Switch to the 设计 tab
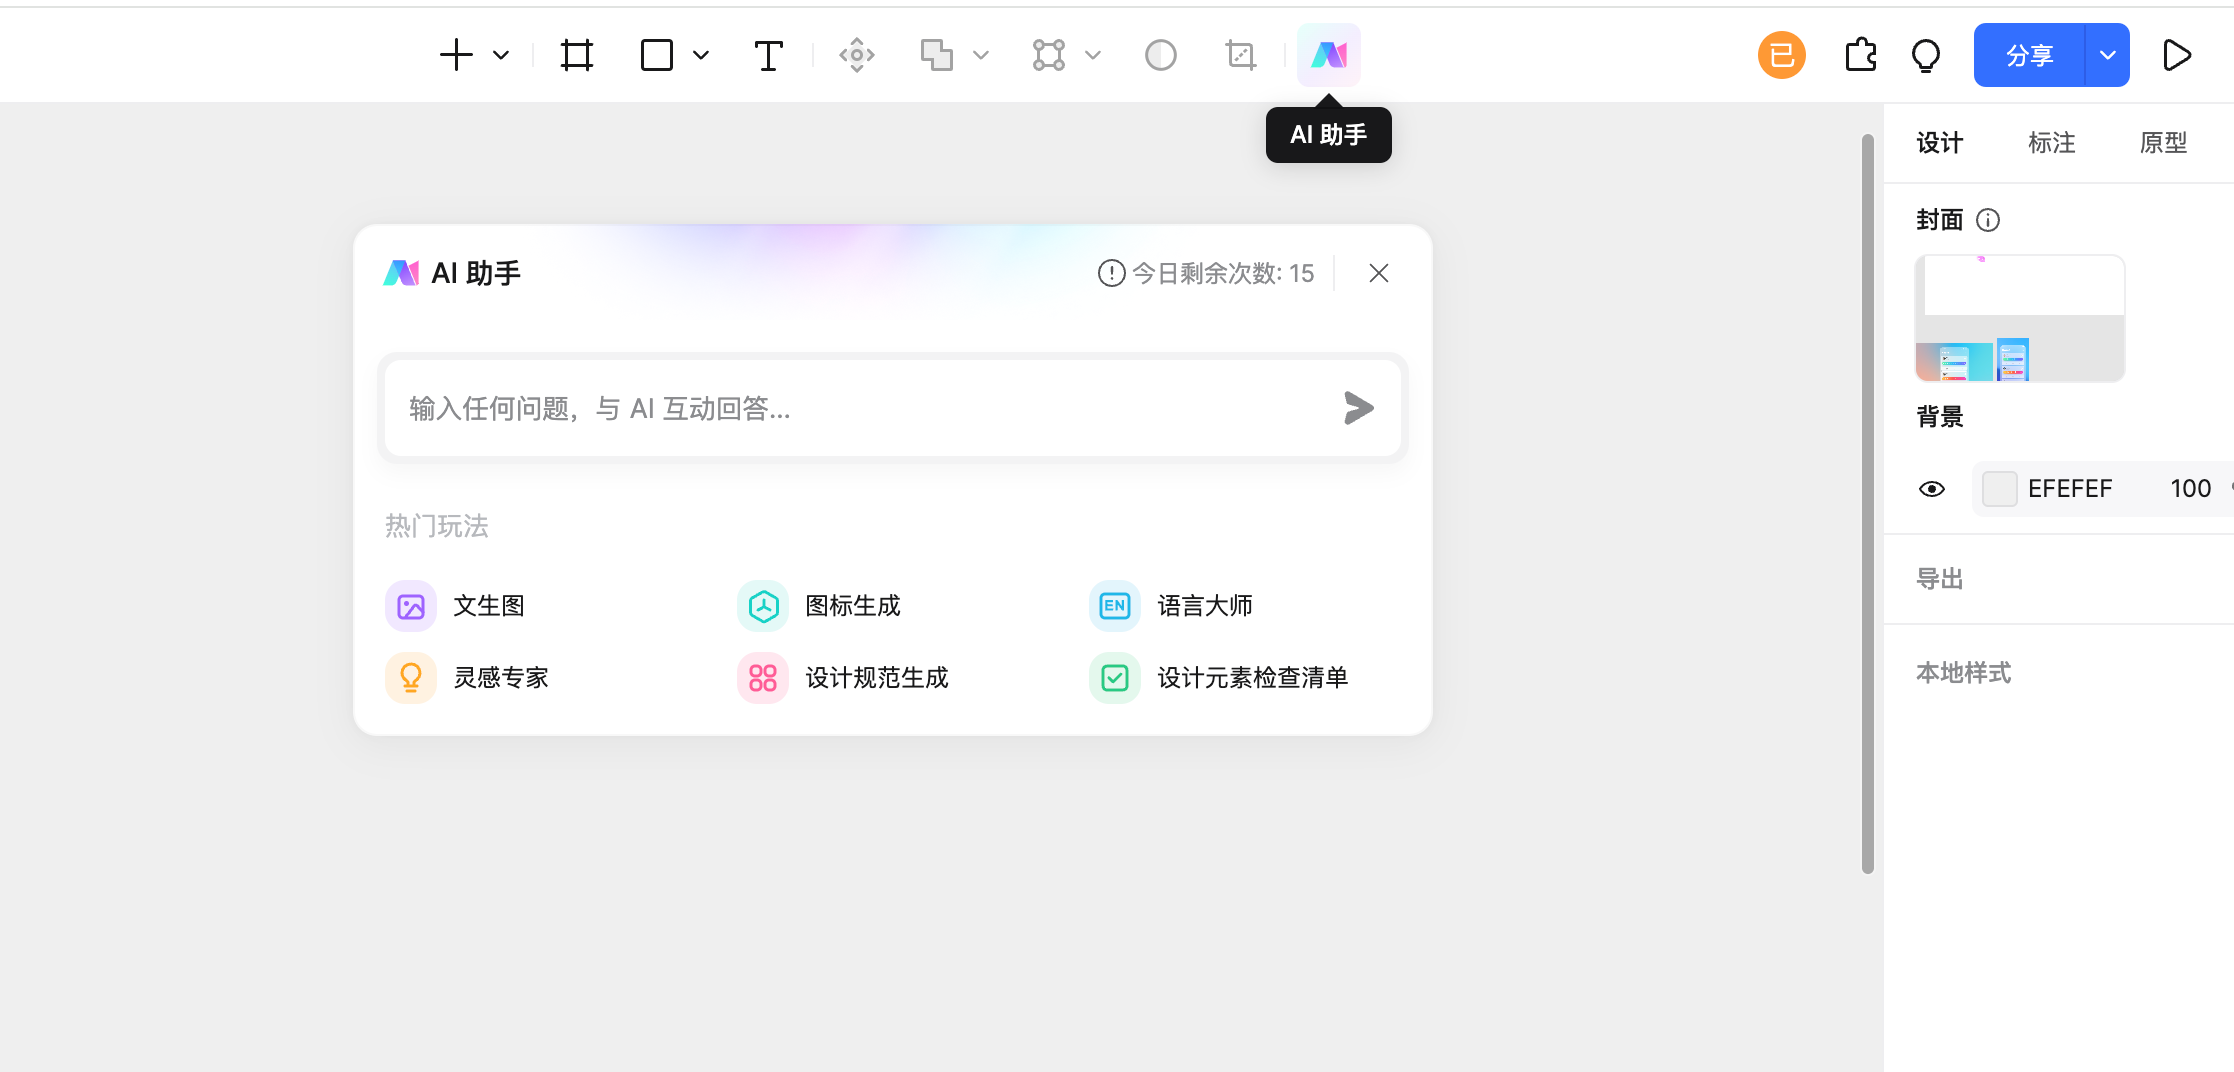The height and width of the screenshot is (1072, 2234). pyautogui.click(x=1940, y=143)
